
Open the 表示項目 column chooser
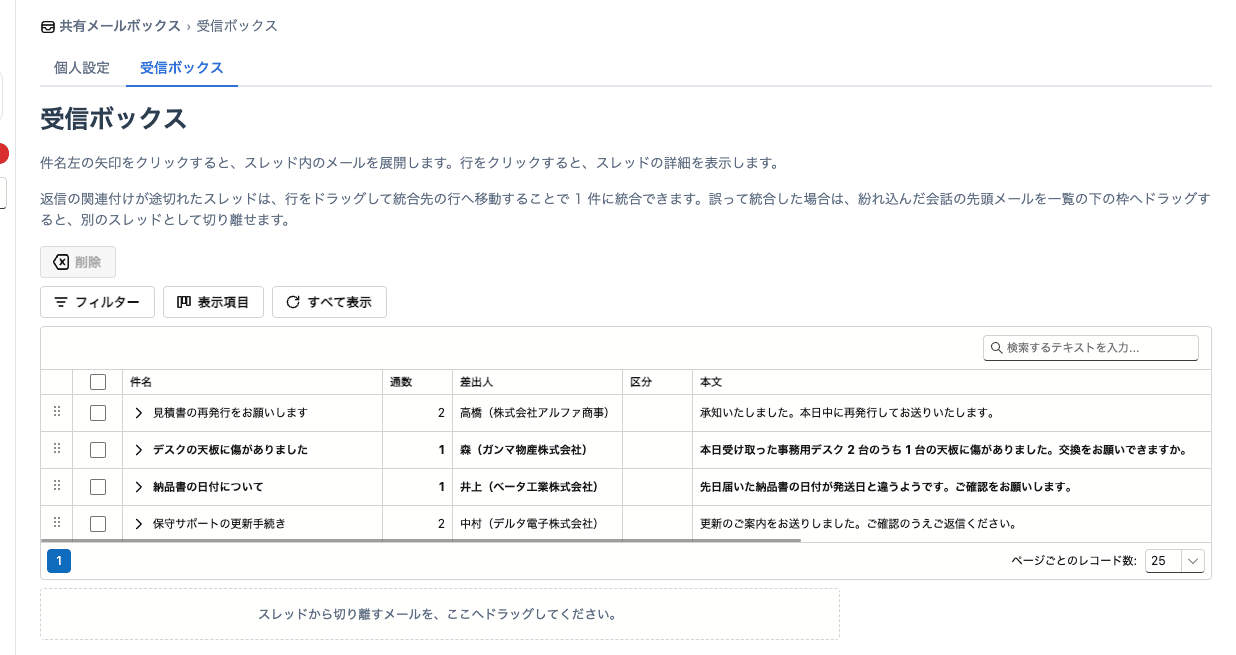pos(213,302)
